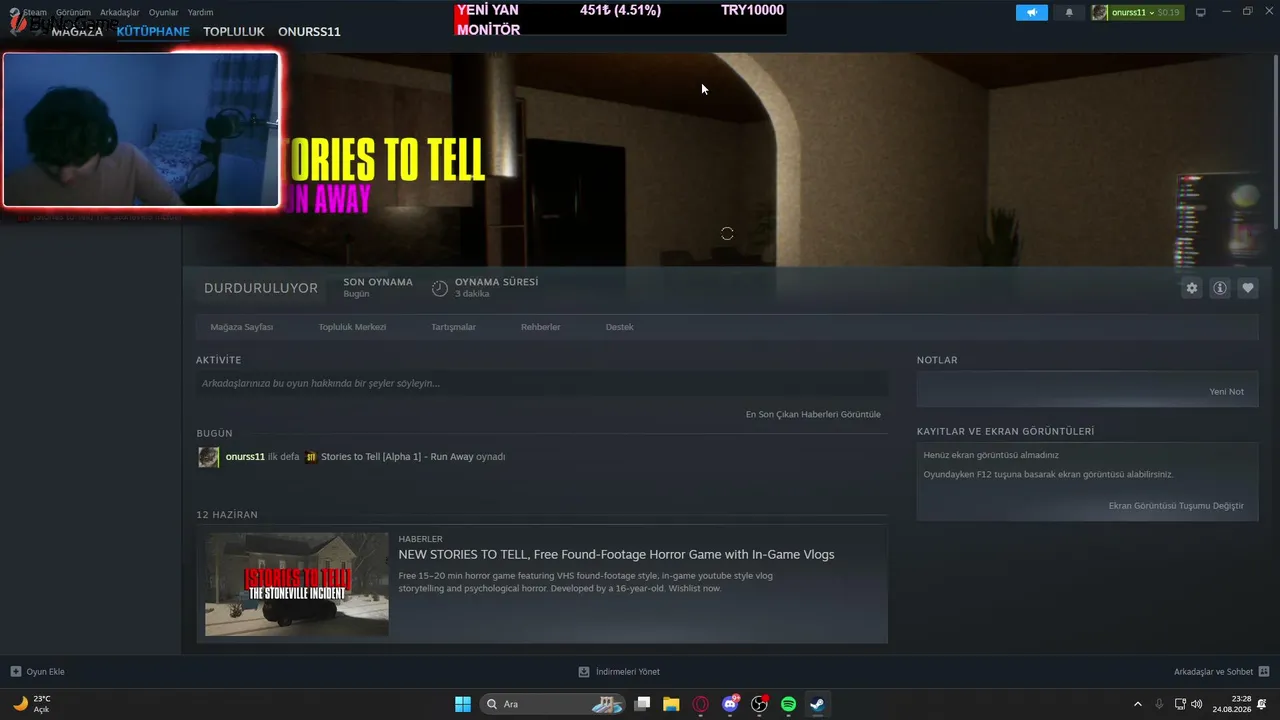
Task: Open the network tray icon
Action: tap(1180, 704)
